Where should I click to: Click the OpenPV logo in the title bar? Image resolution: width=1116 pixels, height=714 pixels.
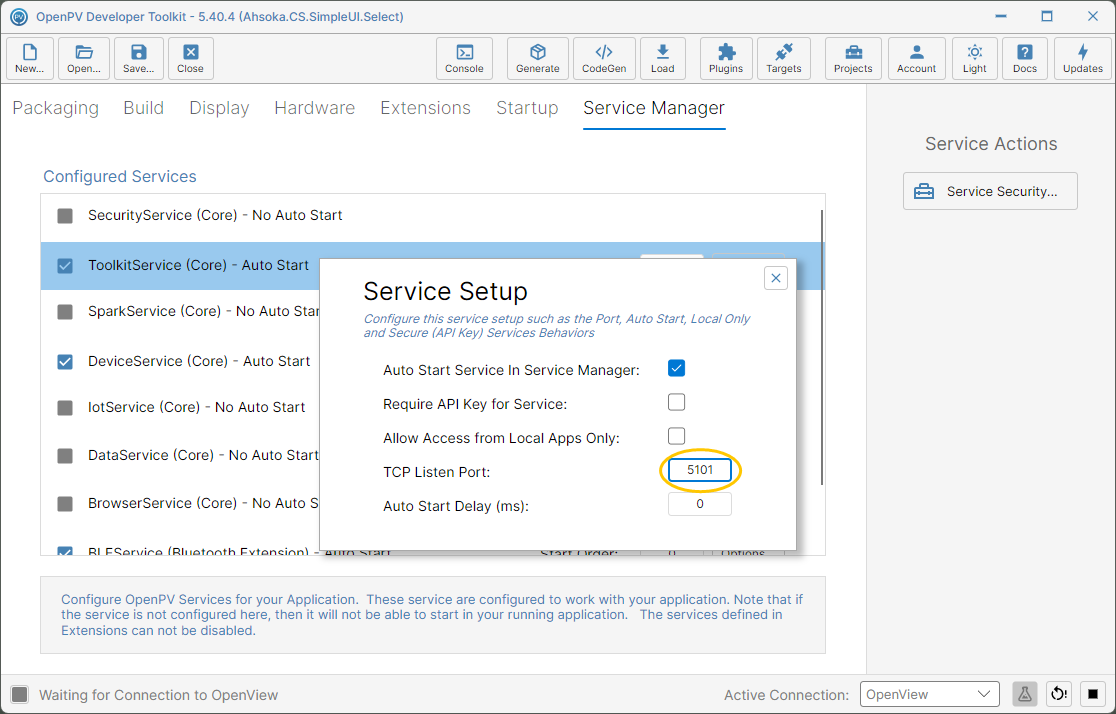tap(19, 16)
